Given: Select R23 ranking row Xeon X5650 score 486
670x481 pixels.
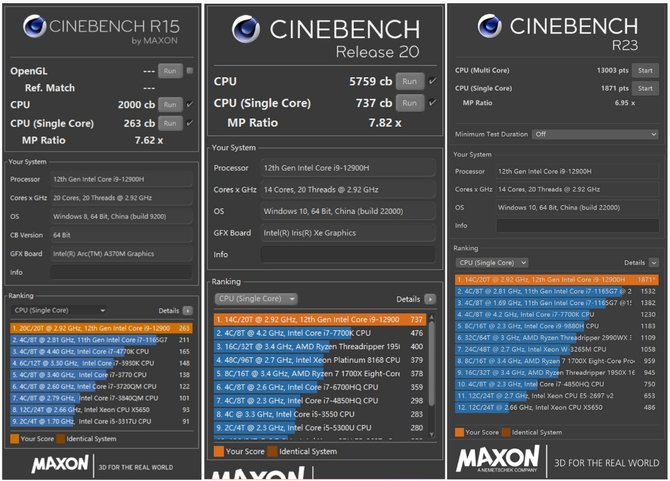Looking at the screenshot, I should [x=557, y=408].
